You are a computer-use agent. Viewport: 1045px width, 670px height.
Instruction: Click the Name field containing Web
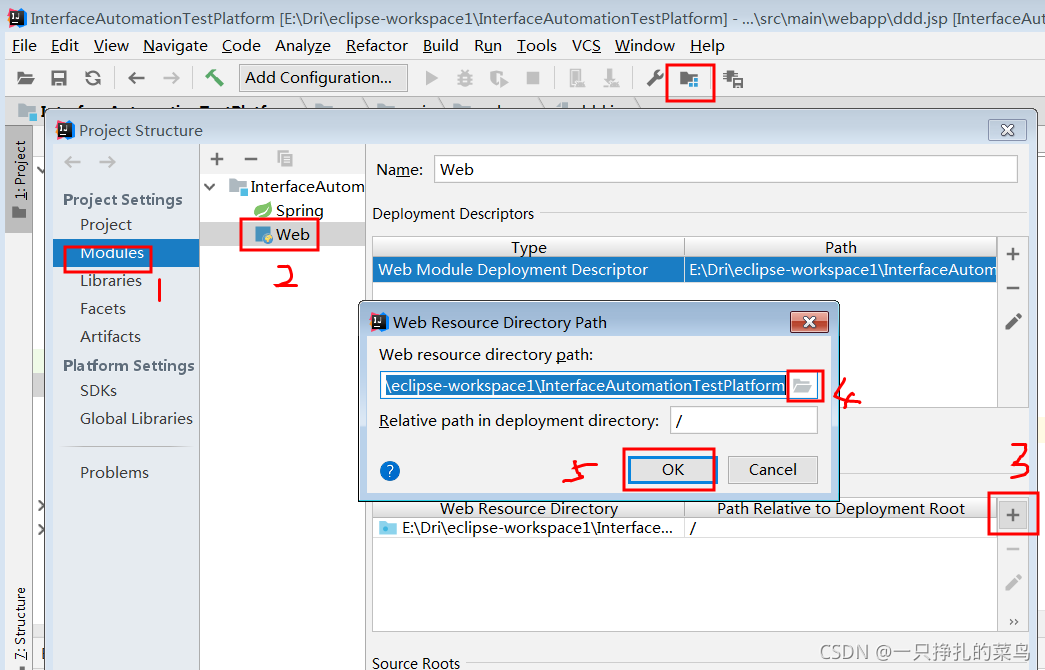tap(726, 169)
